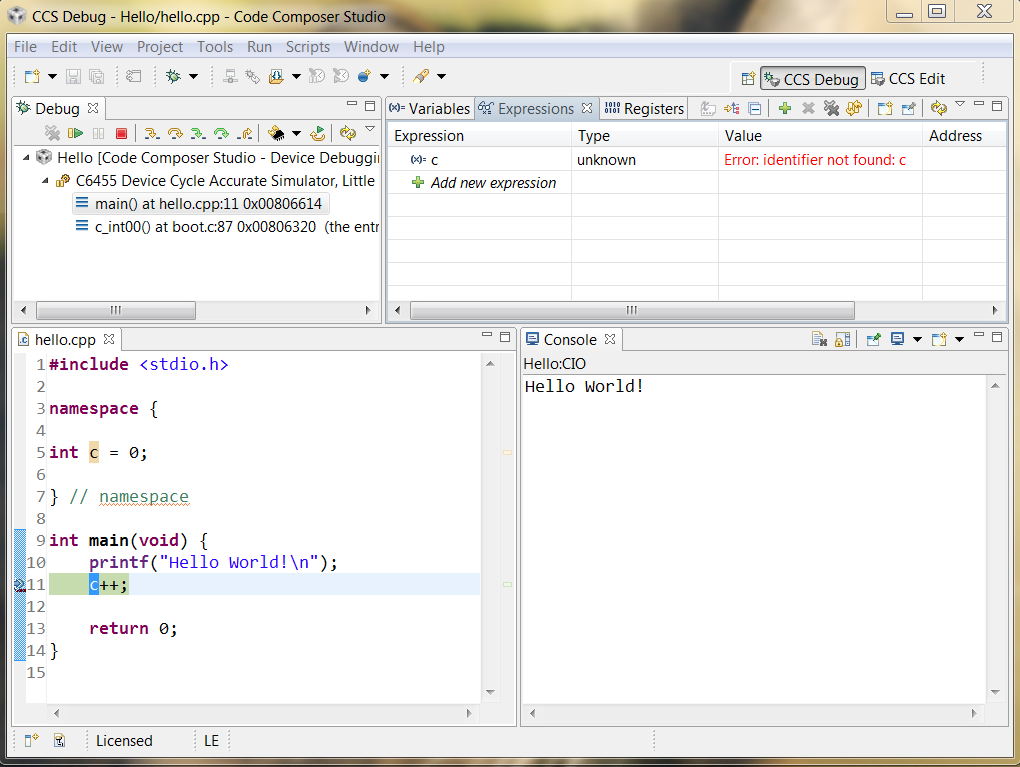Toggle Scroll Lock in Console toolbar
This screenshot has height=767, width=1020.
coord(842,340)
